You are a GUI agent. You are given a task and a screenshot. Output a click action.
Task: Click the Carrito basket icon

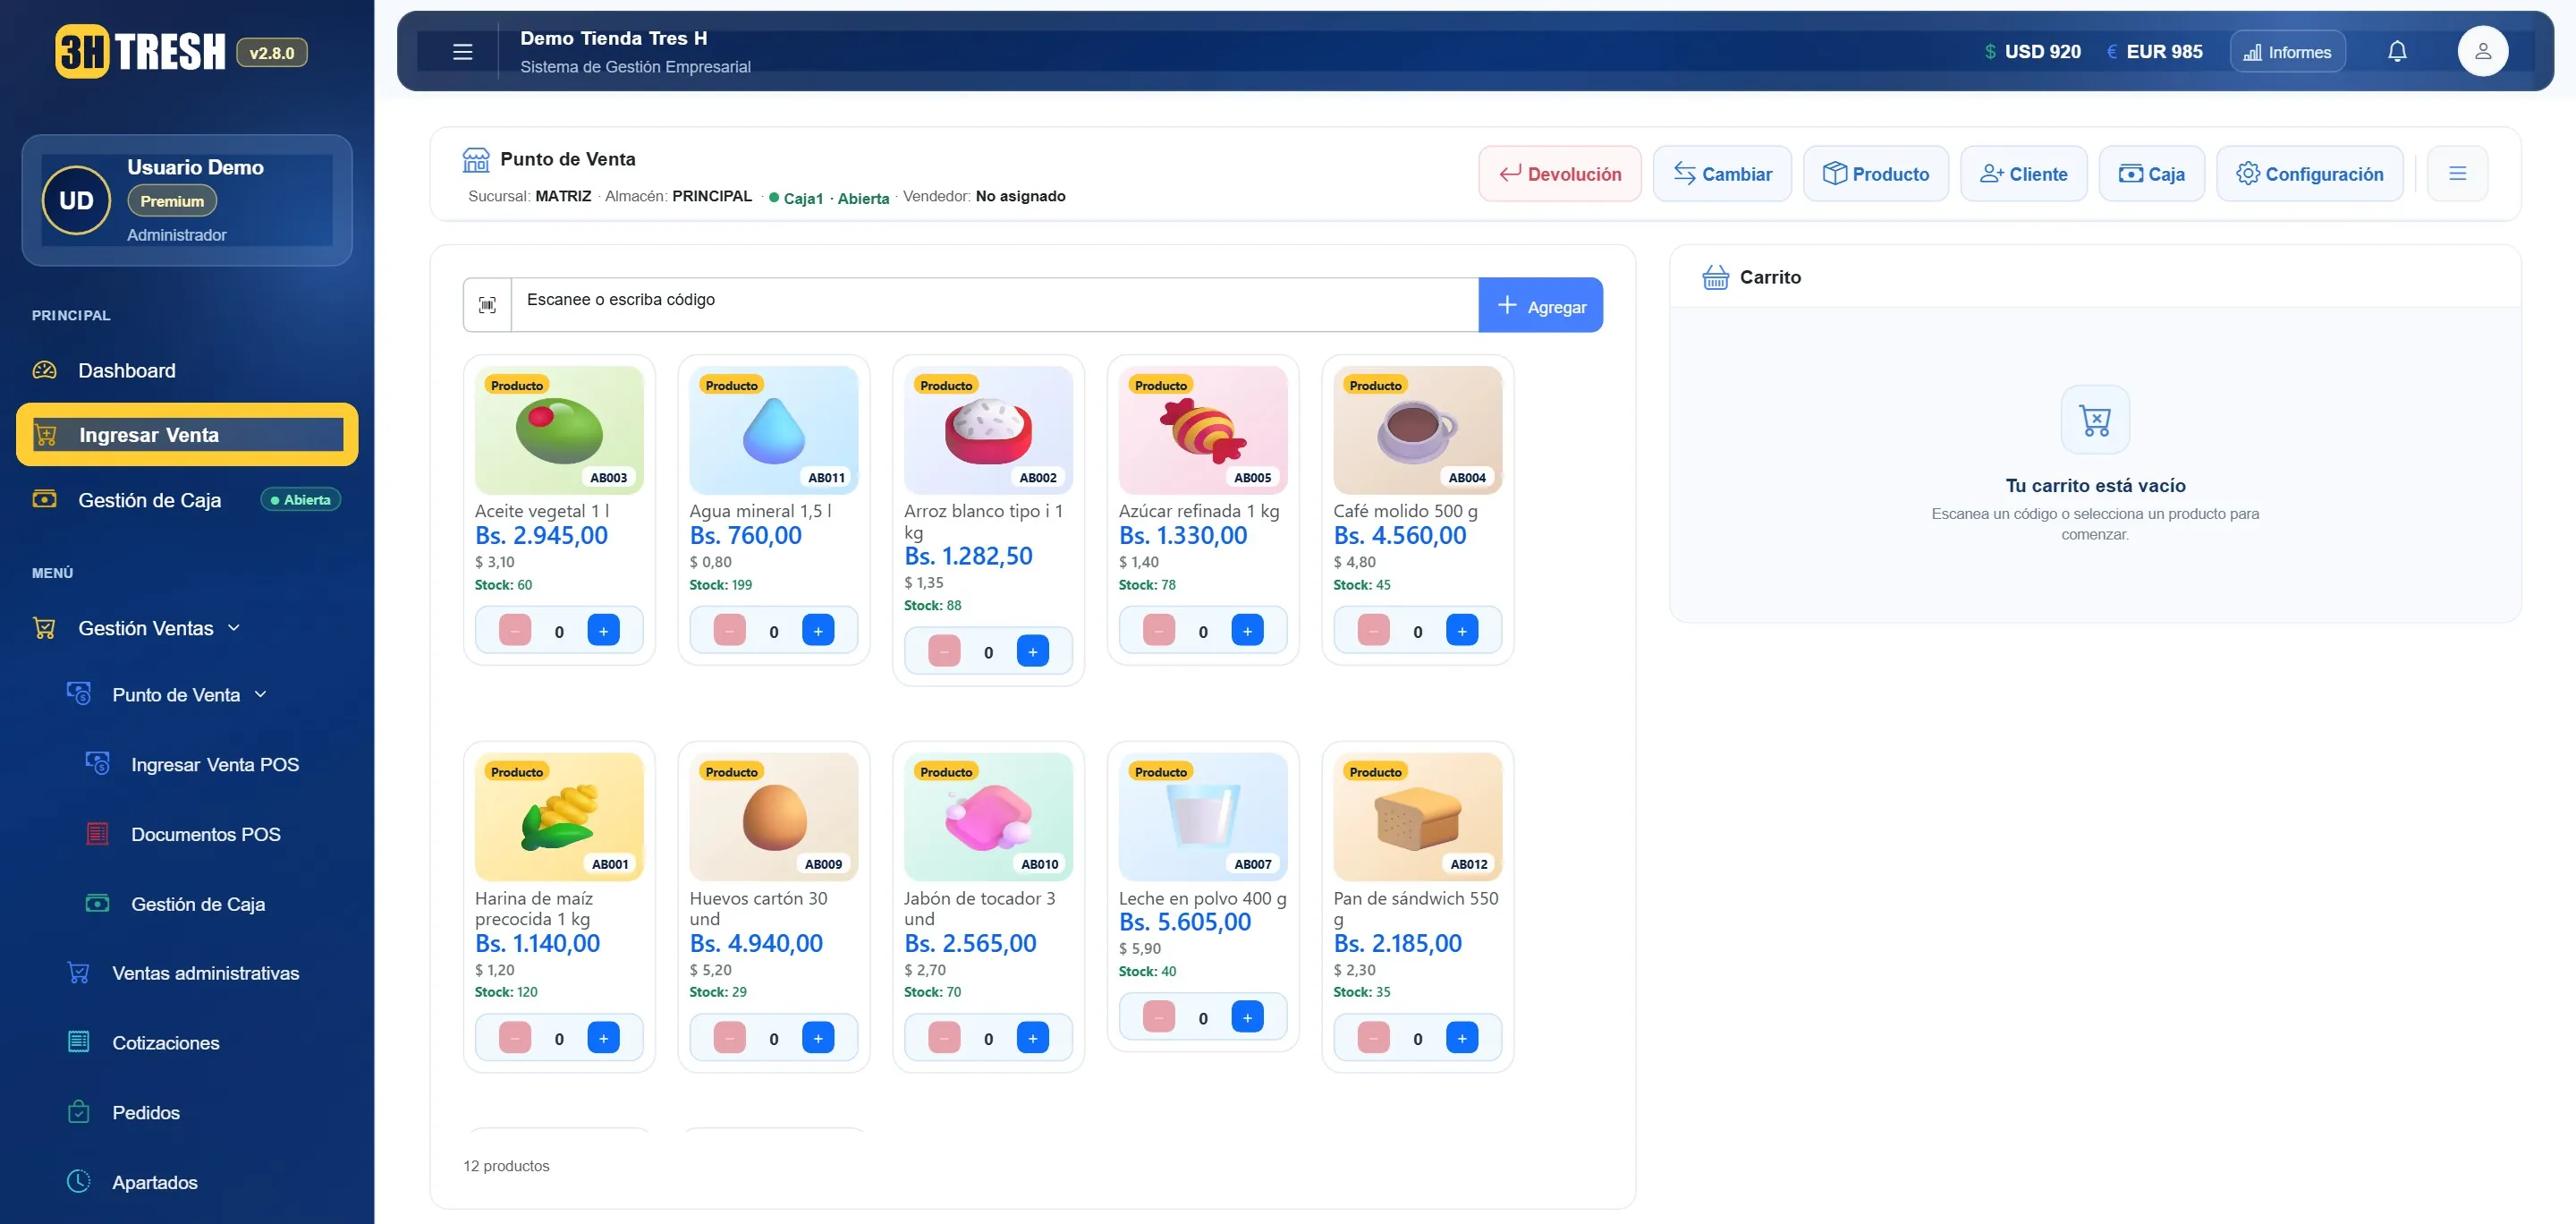click(x=1715, y=277)
